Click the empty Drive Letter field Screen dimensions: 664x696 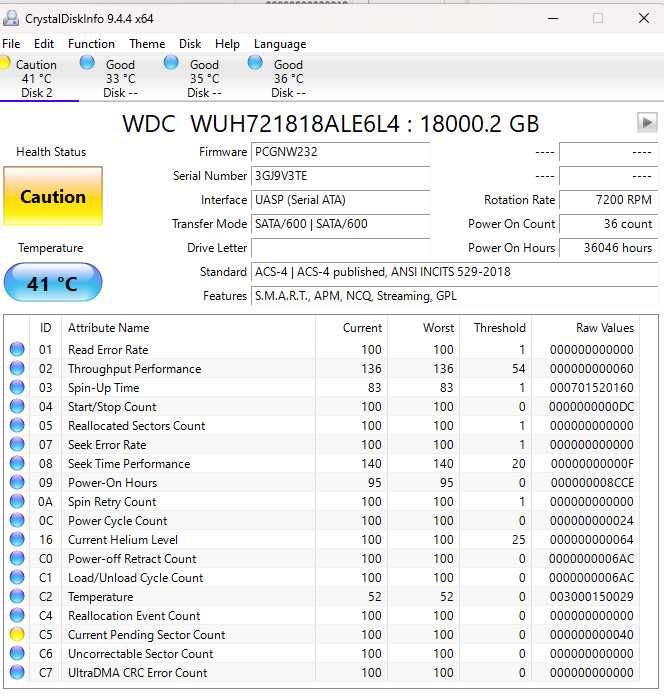coord(340,248)
